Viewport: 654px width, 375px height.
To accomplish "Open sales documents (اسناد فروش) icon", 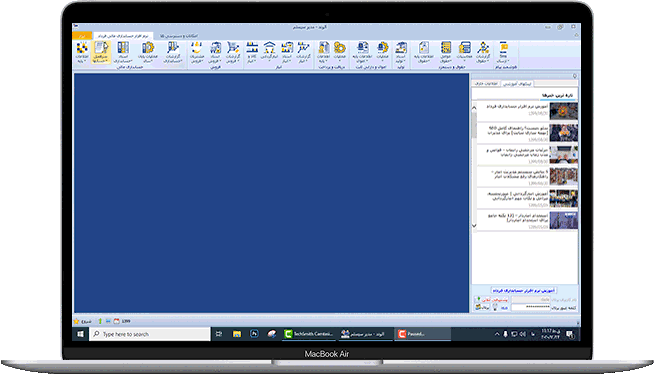I will click(x=215, y=52).
